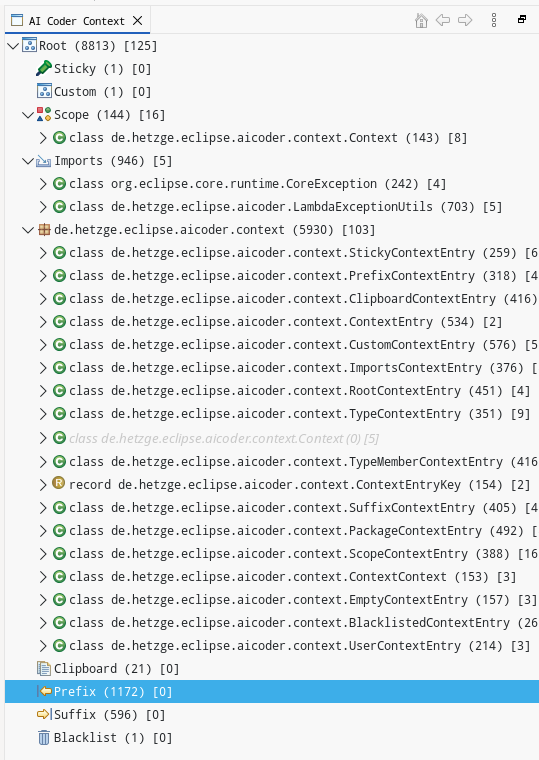The image size is (539, 760).
Task: Click the Forward arrow toolbar icon
Action: [x=465, y=20]
